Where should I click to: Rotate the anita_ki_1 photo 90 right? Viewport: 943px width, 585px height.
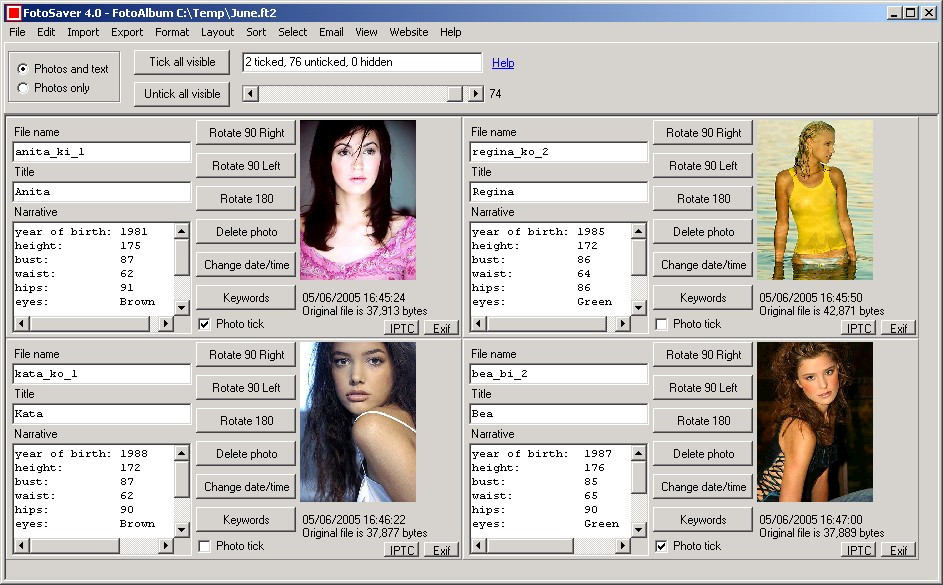click(x=247, y=133)
